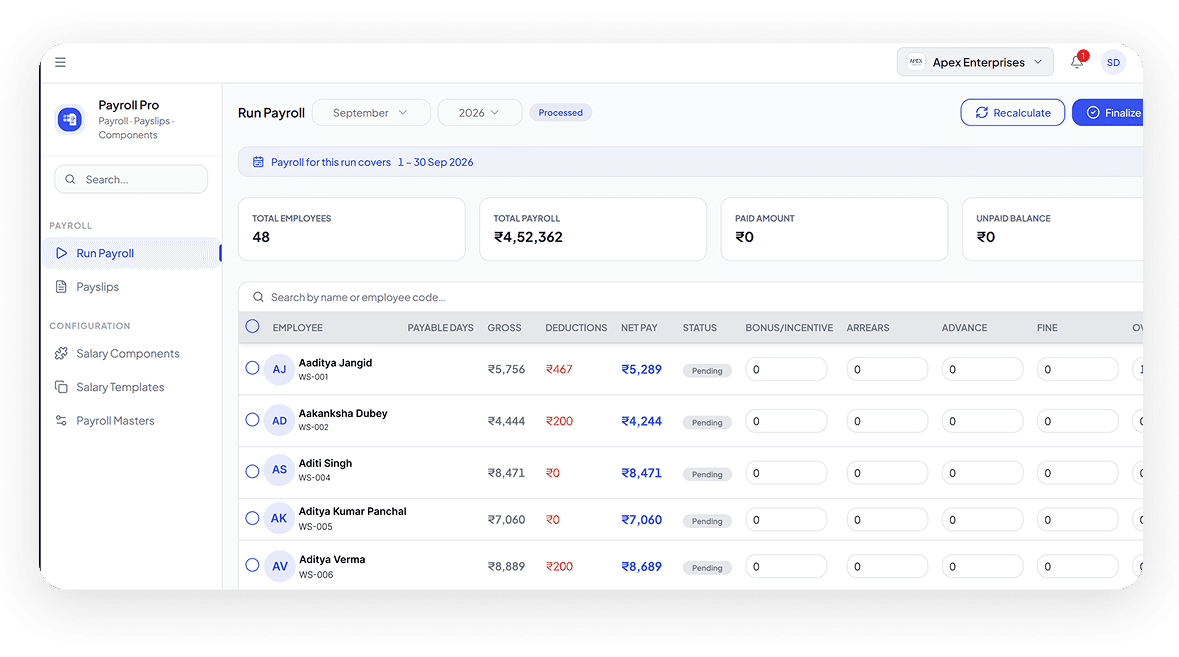Image resolution: width=1179 pixels, height=657 pixels.
Task: Click Fine input for Aditi Singh
Action: (x=1077, y=473)
